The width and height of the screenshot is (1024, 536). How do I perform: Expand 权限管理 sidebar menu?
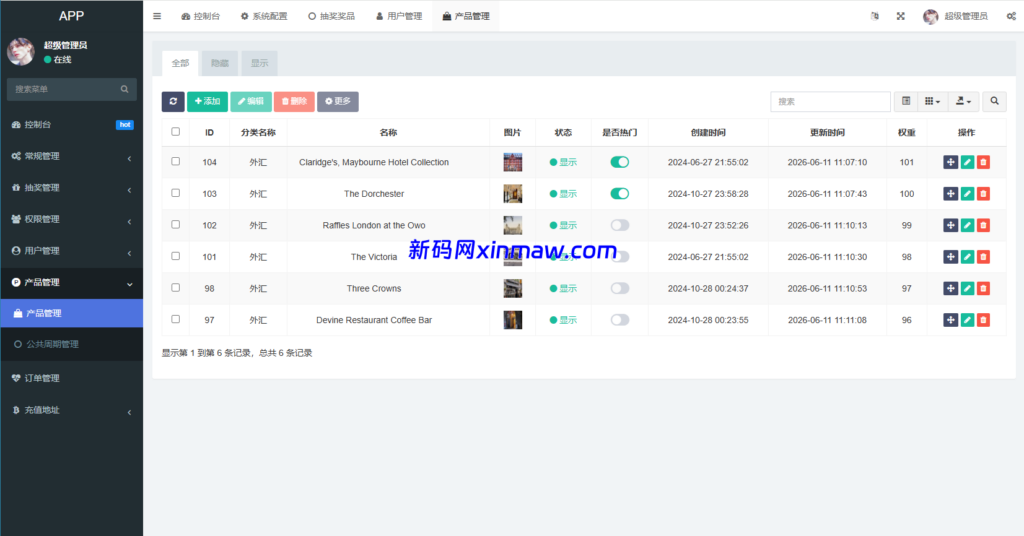pyautogui.click(x=71, y=219)
